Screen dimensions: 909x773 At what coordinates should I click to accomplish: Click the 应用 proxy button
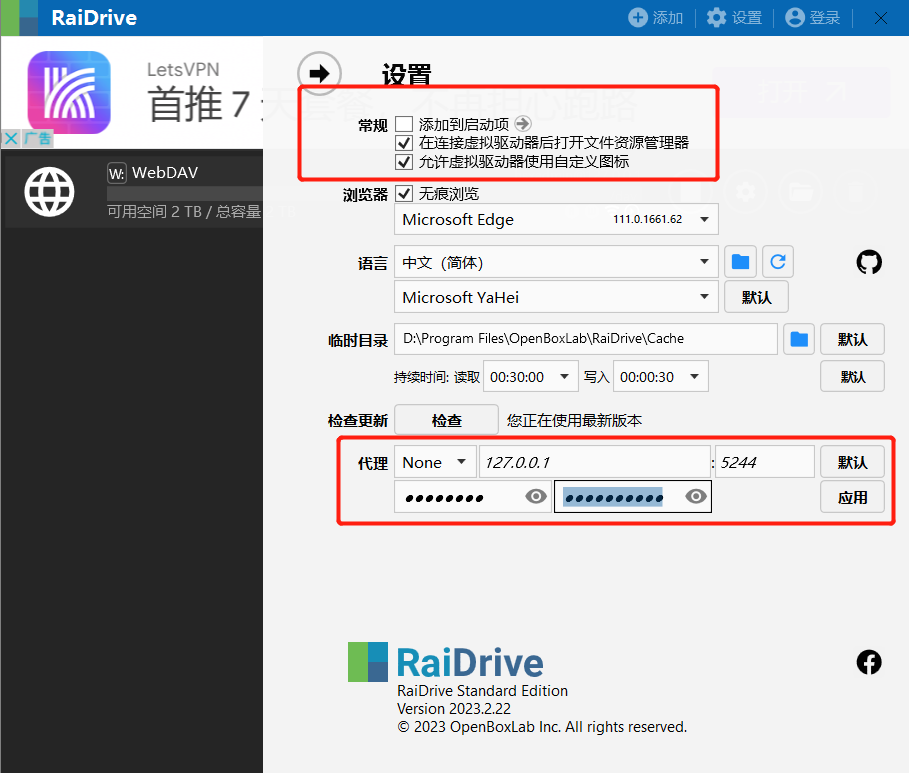(x=852, y=497)
